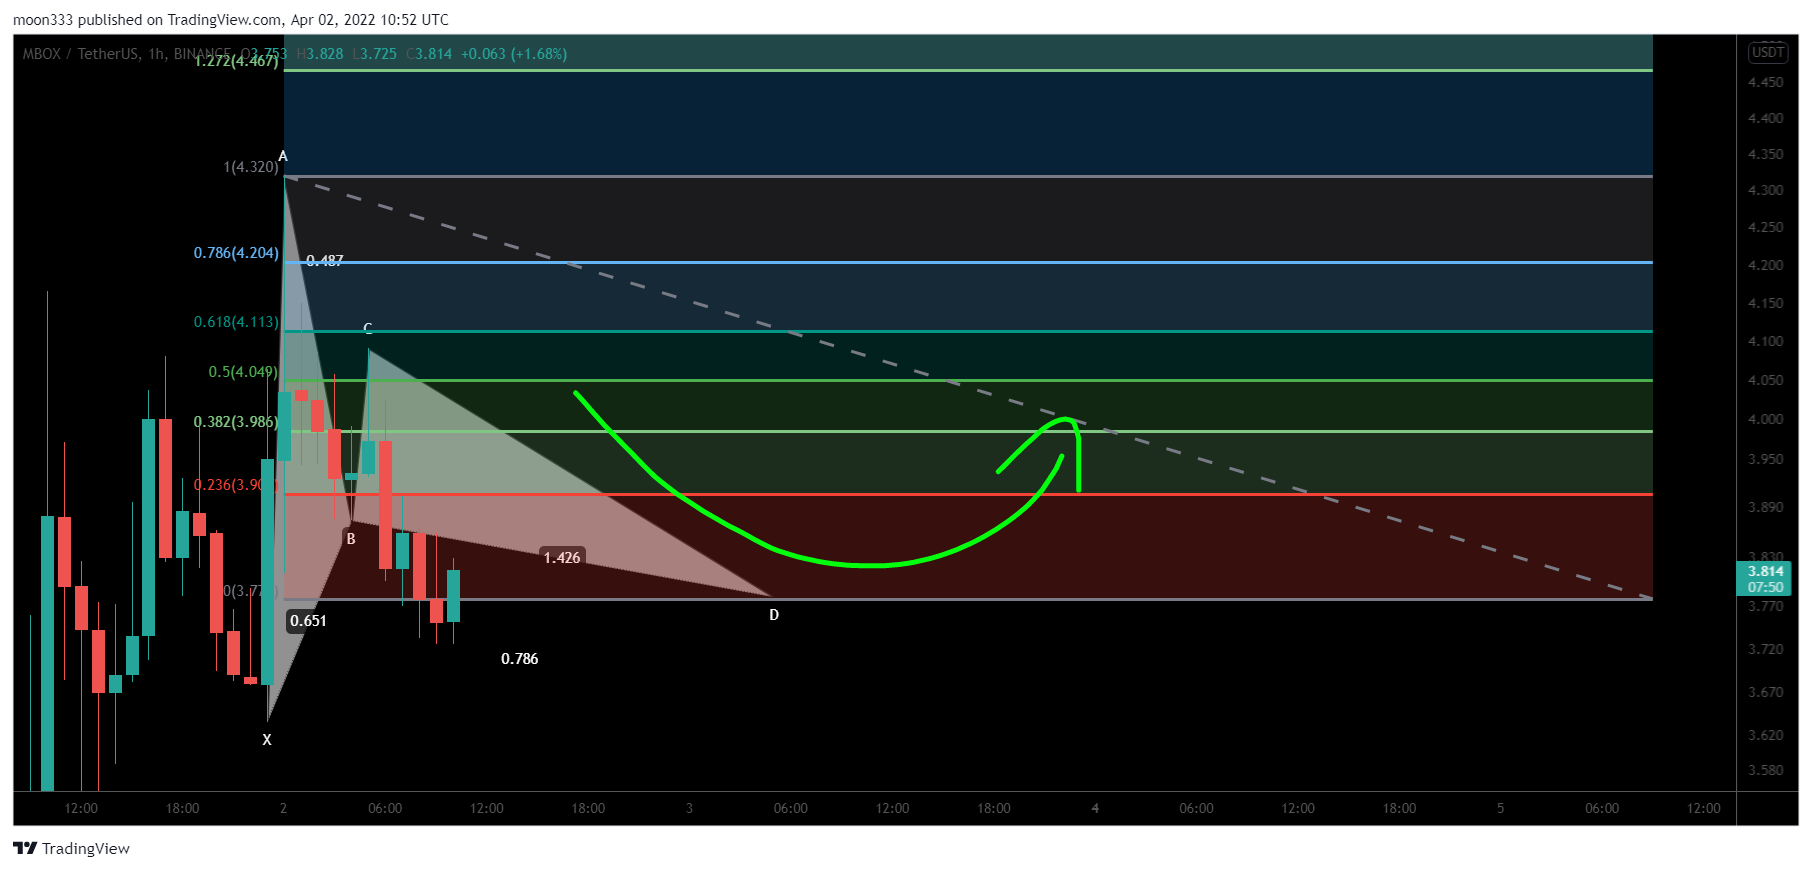The height and width of the screenshot is (870, 1812).
Task: Click the 1.426 ratio label on pattern
Action: tap(562, 557)
